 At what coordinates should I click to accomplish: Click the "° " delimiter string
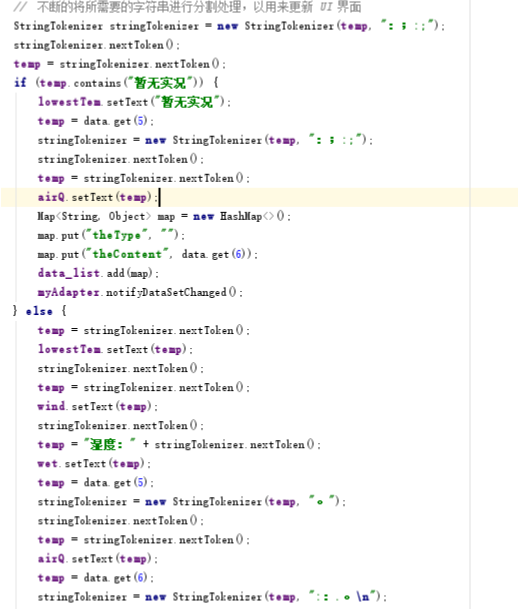click(x=324, y=501)
